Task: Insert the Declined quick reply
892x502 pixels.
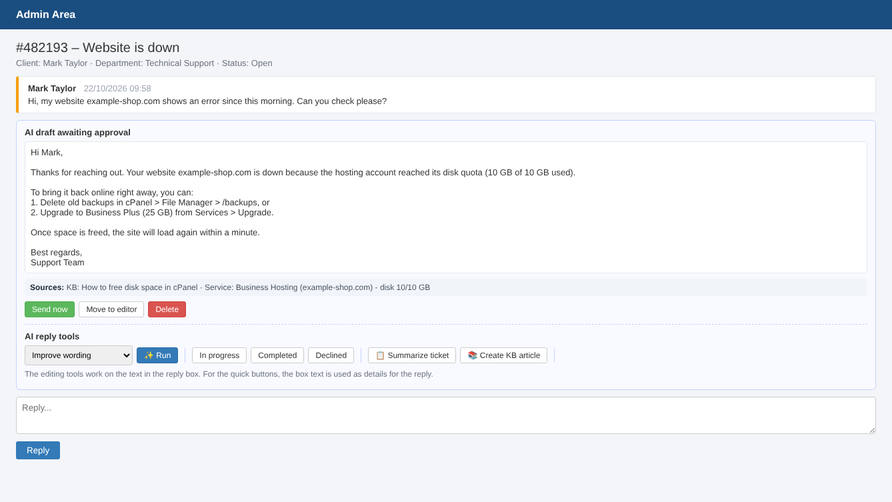Action: pyautogui.click(x=331, y=355)
